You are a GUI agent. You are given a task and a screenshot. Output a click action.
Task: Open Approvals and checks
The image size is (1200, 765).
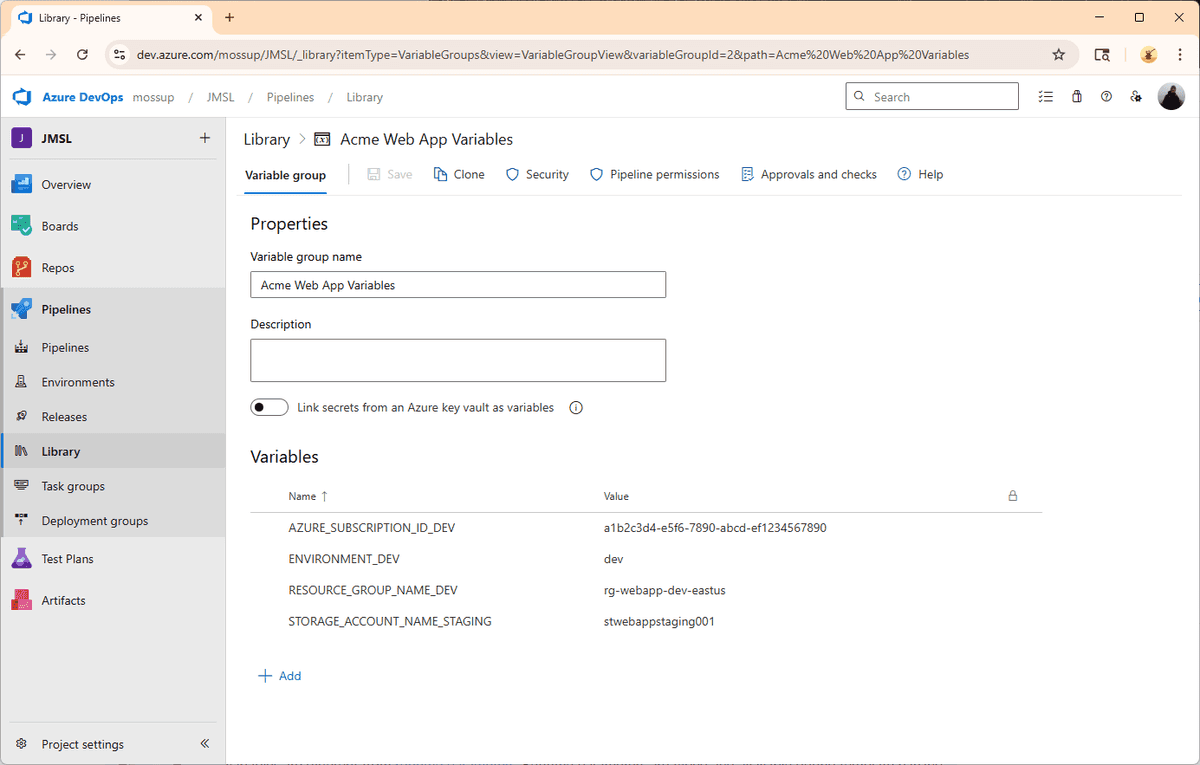(808, 174)
